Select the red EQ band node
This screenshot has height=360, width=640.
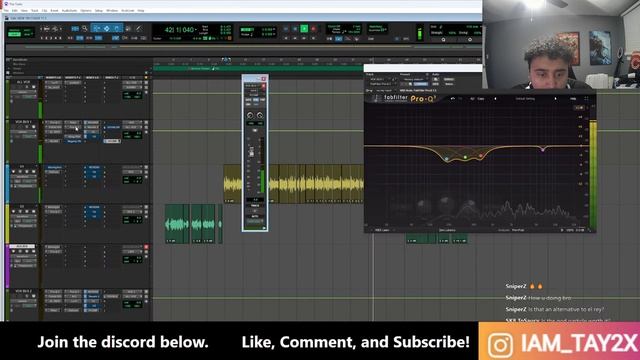click(x=481, y=156)
